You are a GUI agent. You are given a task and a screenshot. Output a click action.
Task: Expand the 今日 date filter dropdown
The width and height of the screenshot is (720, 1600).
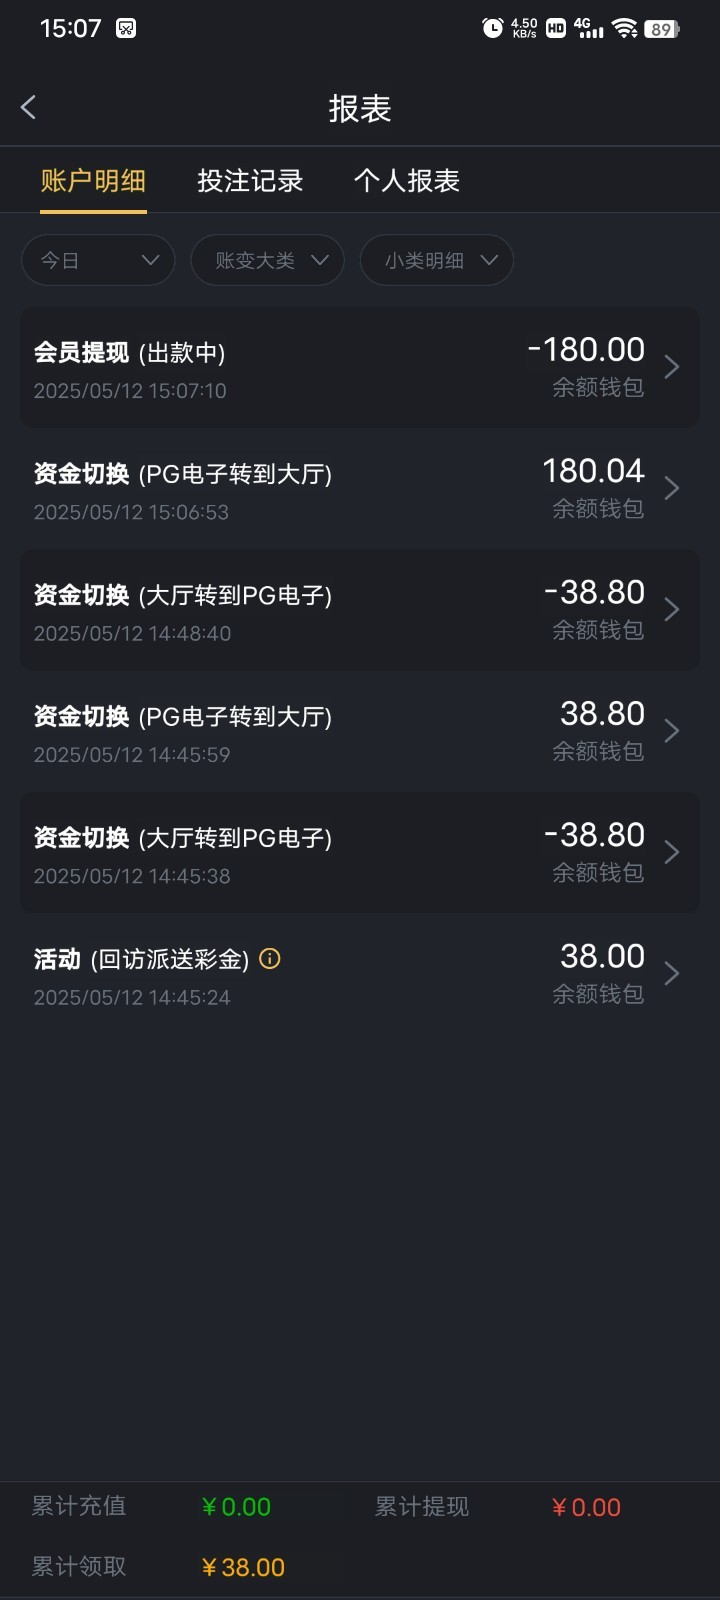[98, 261]
